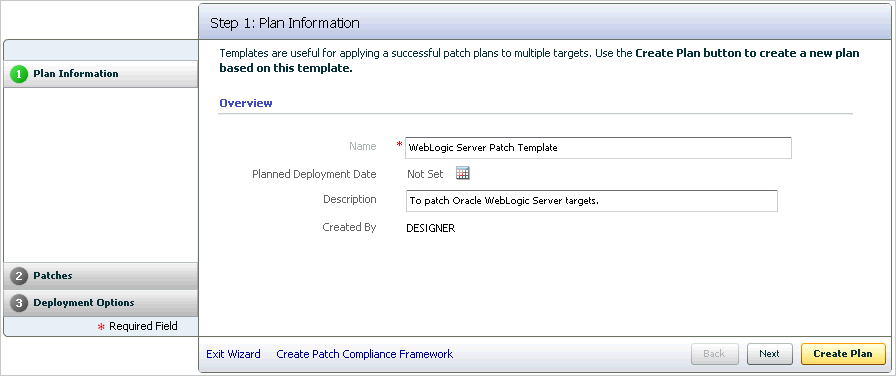This screenshot has height=376, width=896.
Task: Focus the Description input field
Action: [x=591, y=201]
